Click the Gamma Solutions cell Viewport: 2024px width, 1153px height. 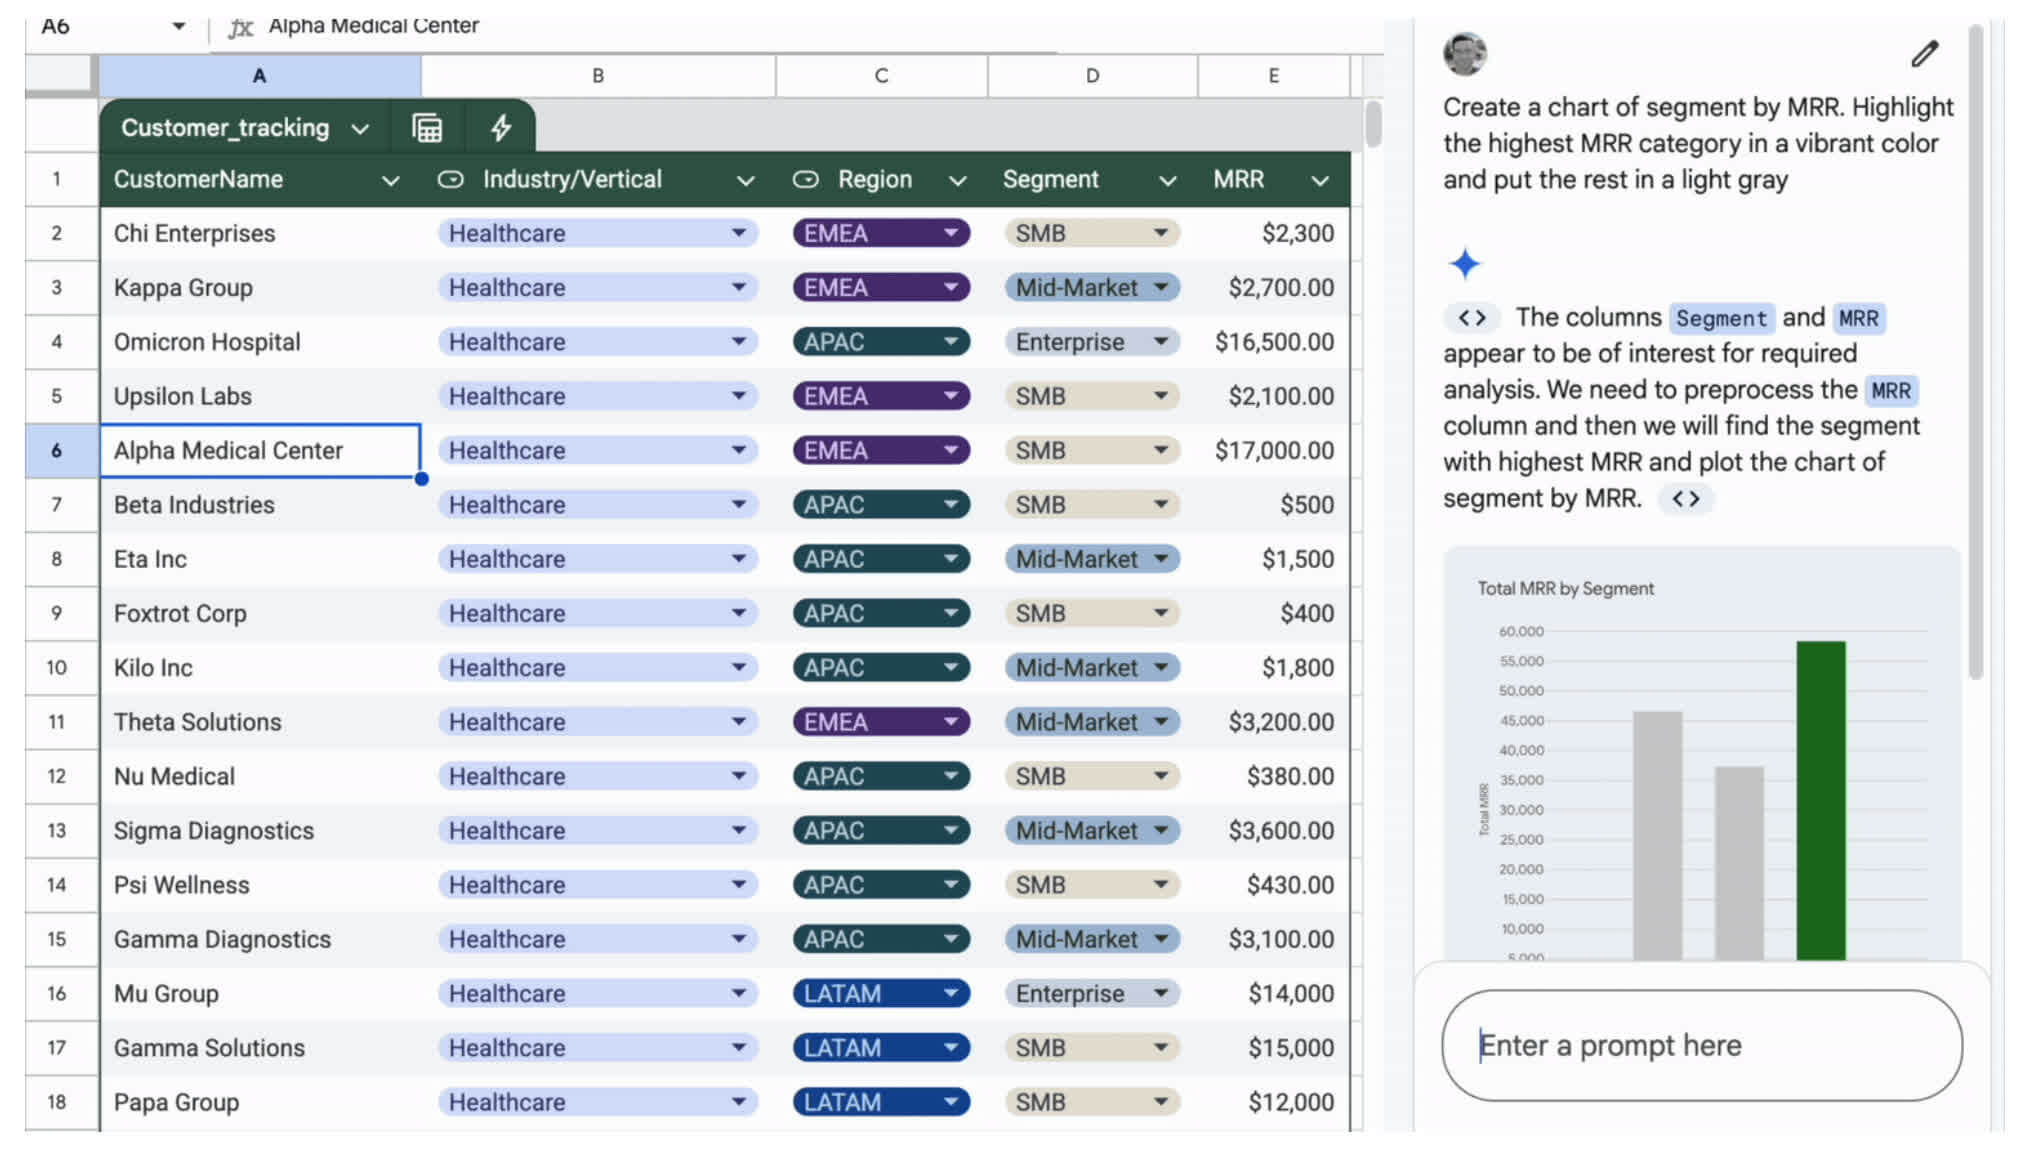coord(260,1048)
